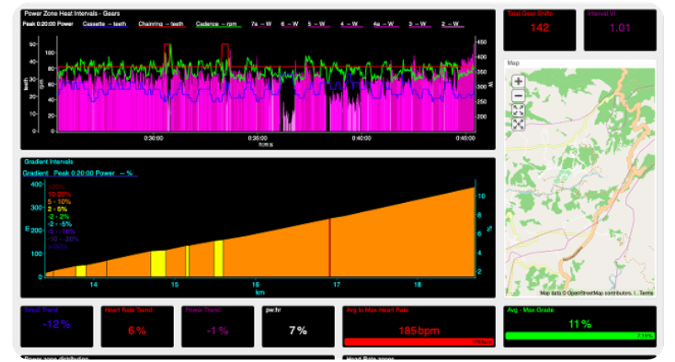Image resolution: width=675 pixels, height=362 pixels.
Task: Click the 16 km axis label
Action: [x=256, y=285]
